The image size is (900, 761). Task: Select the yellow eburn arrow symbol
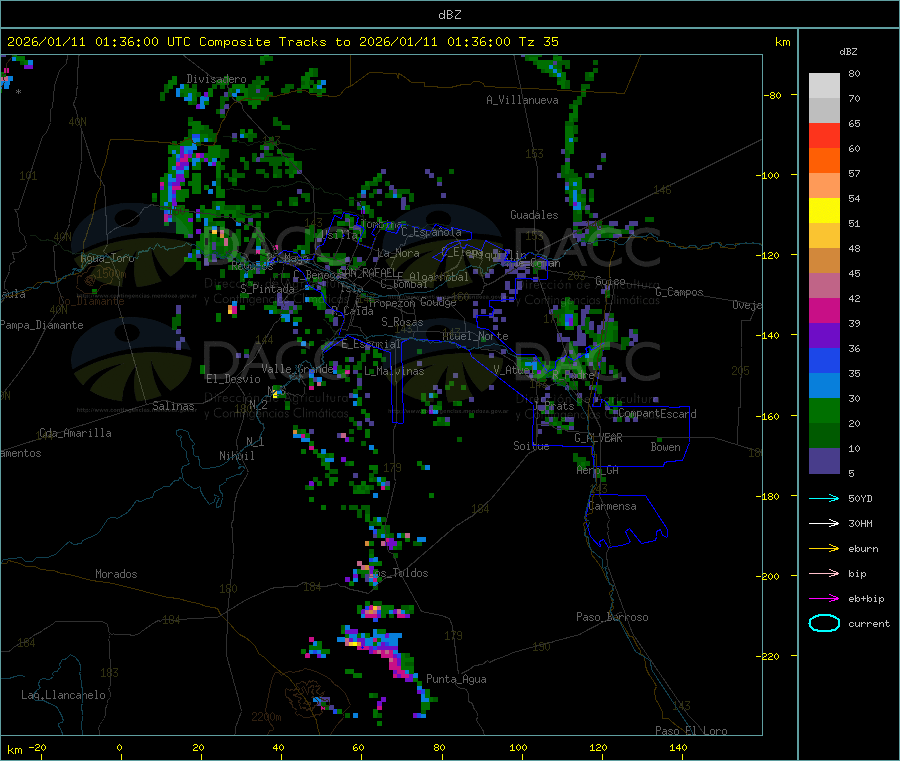point(824,548)
